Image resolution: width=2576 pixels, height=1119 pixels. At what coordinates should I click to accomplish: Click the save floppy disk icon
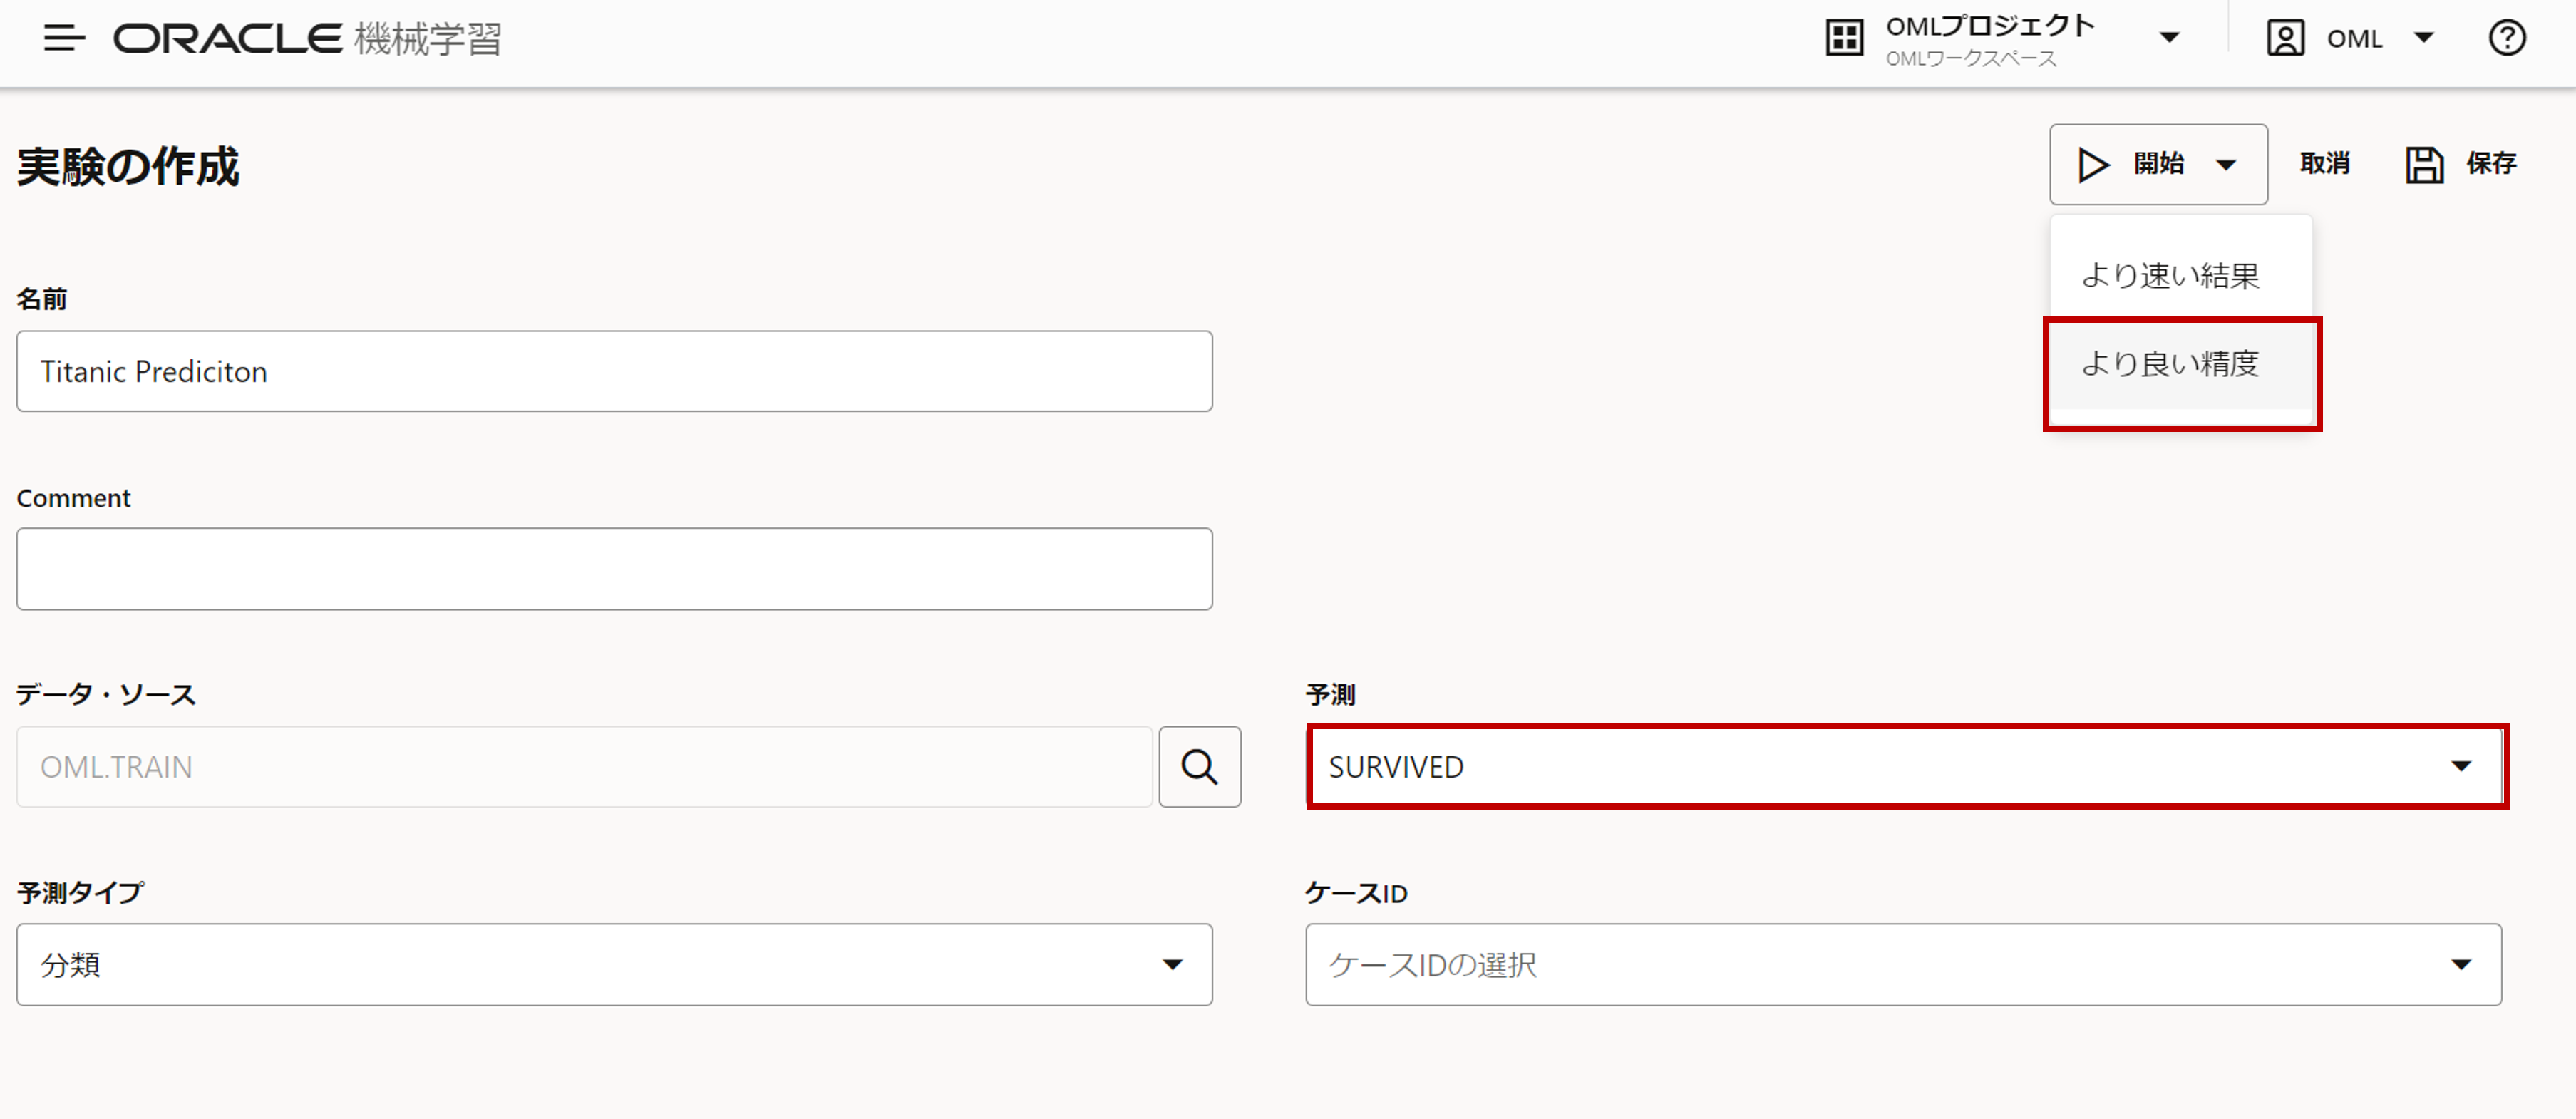2424,164
